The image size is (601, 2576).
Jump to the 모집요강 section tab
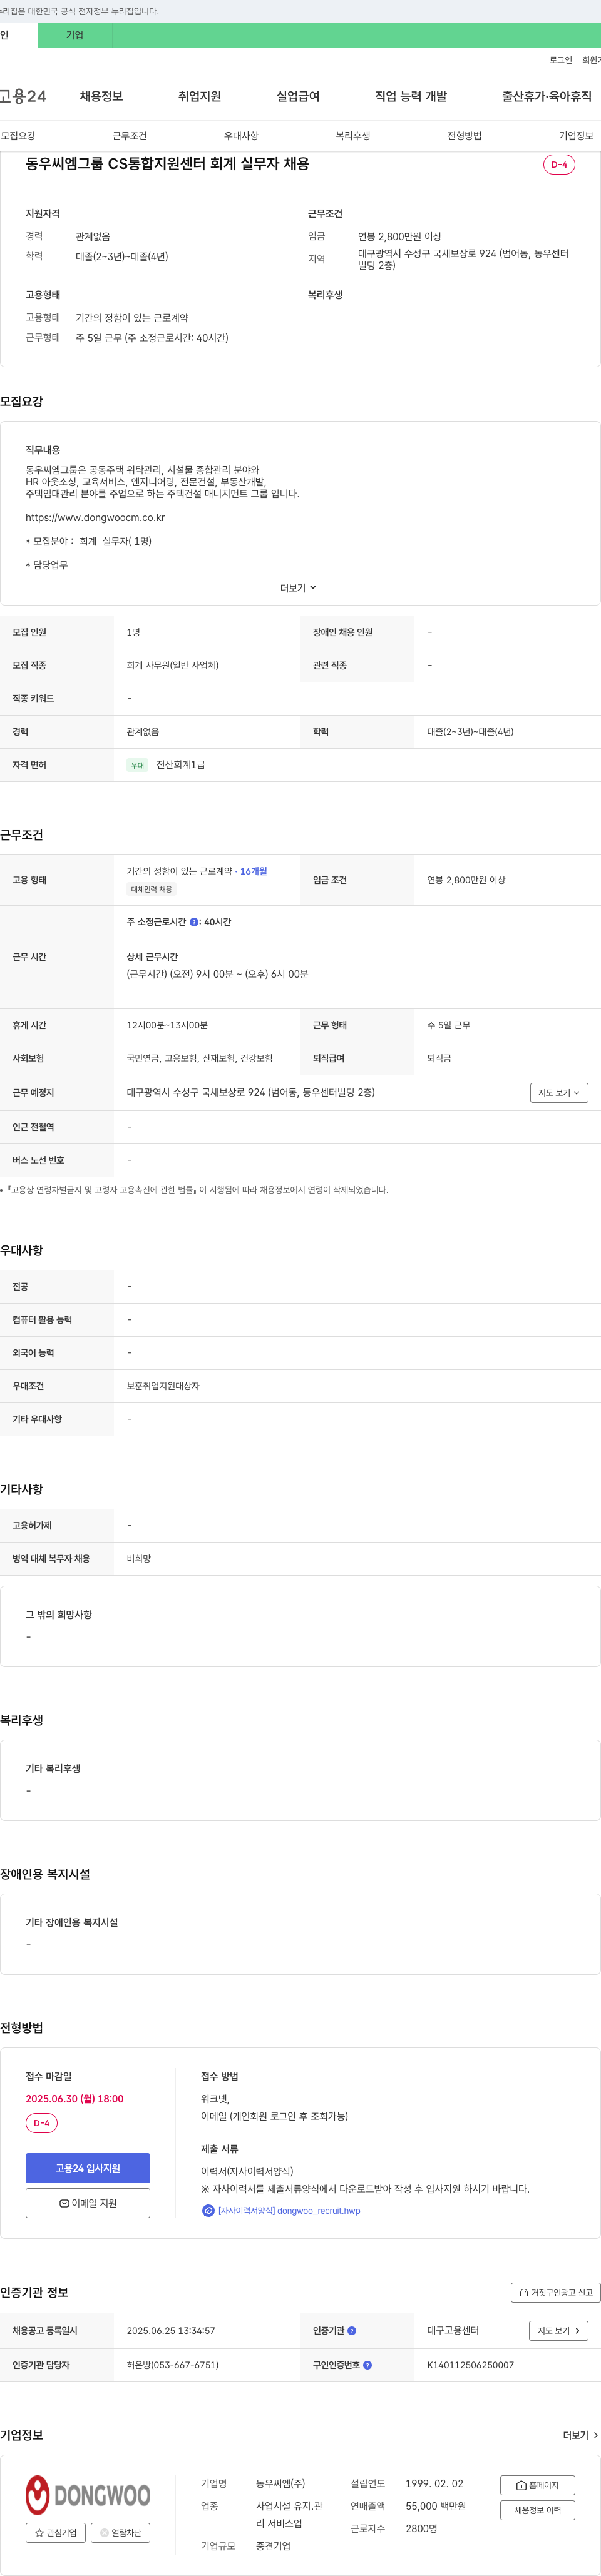coord(18,136)
